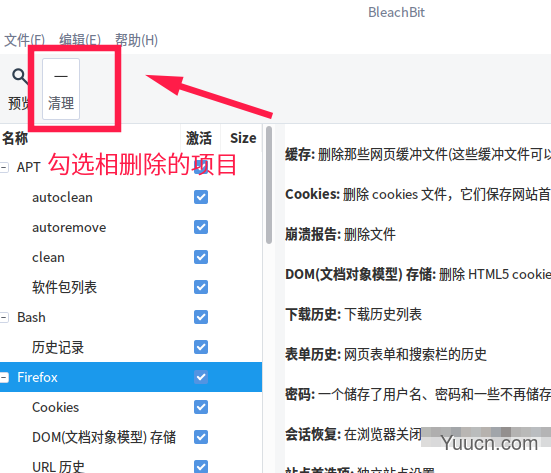
Task: Click the 表单历史 description text
Action: pyautogui.click(x=386, y=355)
